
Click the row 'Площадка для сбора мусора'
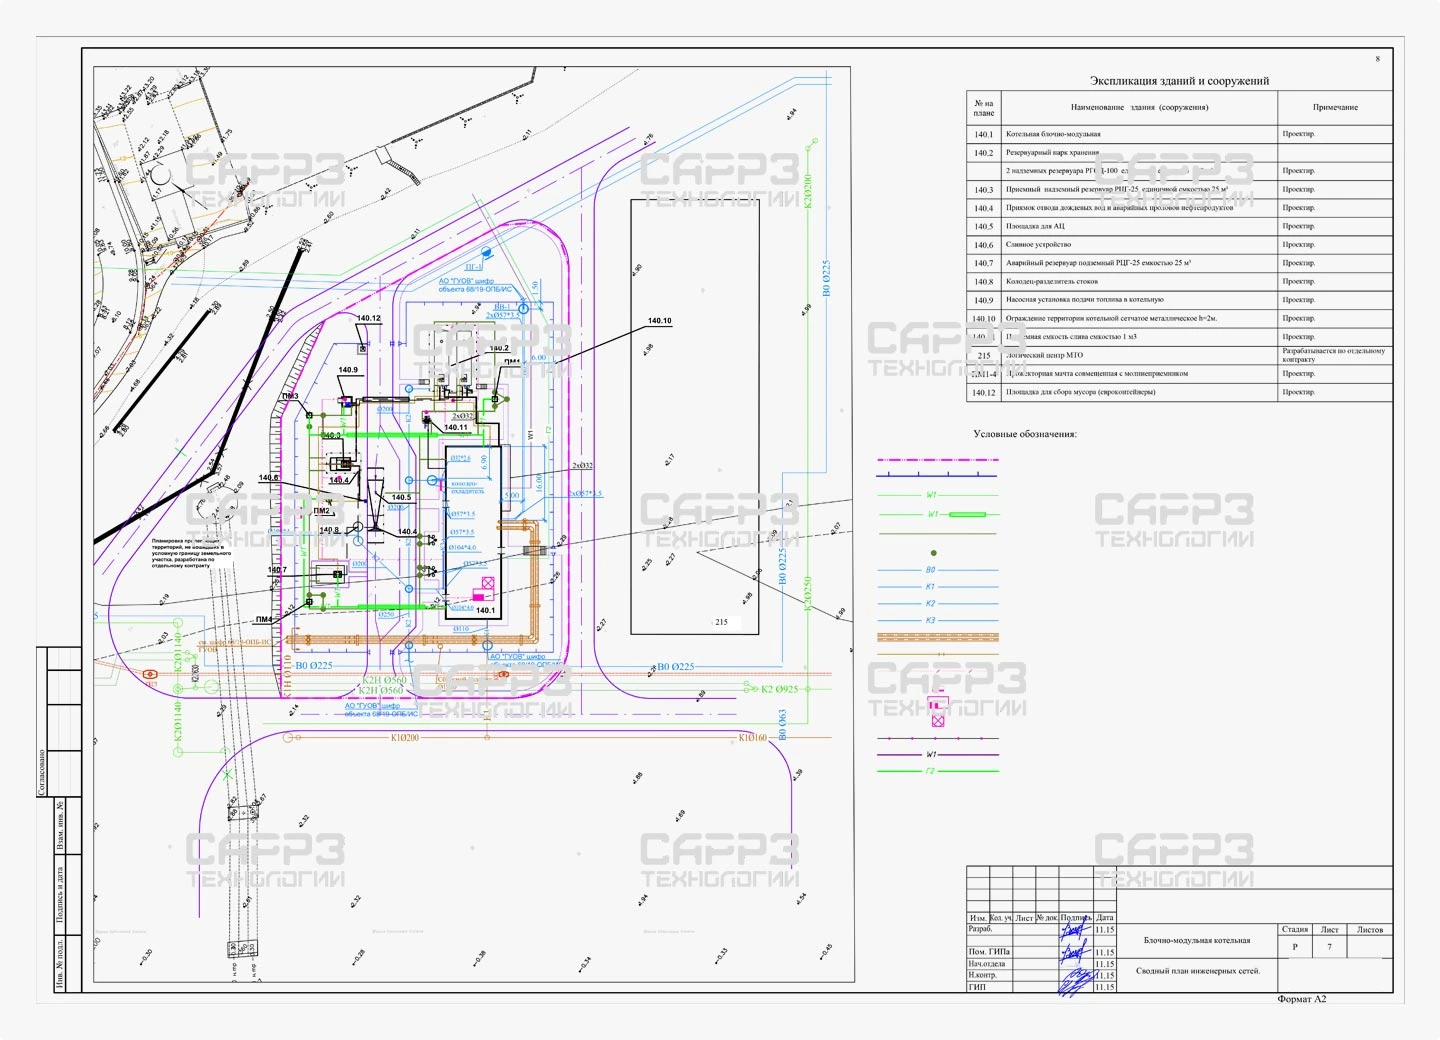[x=1180, y=392]
